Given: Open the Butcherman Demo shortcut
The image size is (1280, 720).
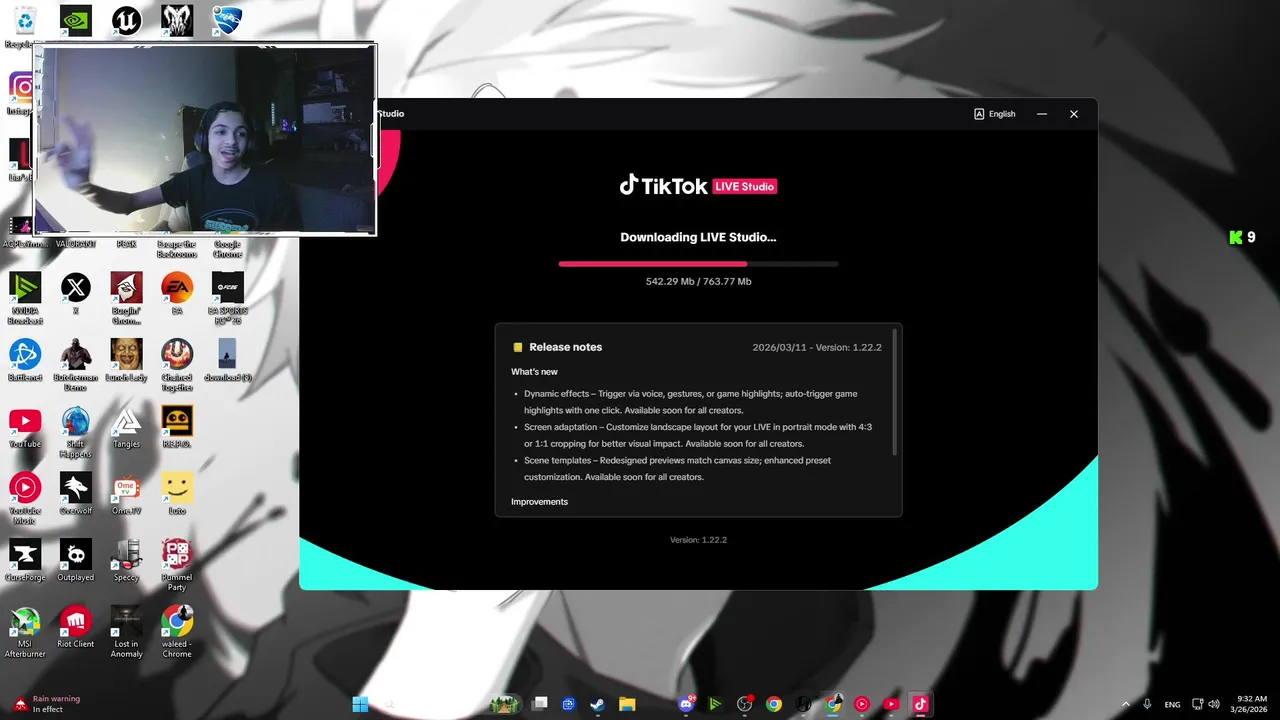Looking at the screenshot, I should pos(76,365).
